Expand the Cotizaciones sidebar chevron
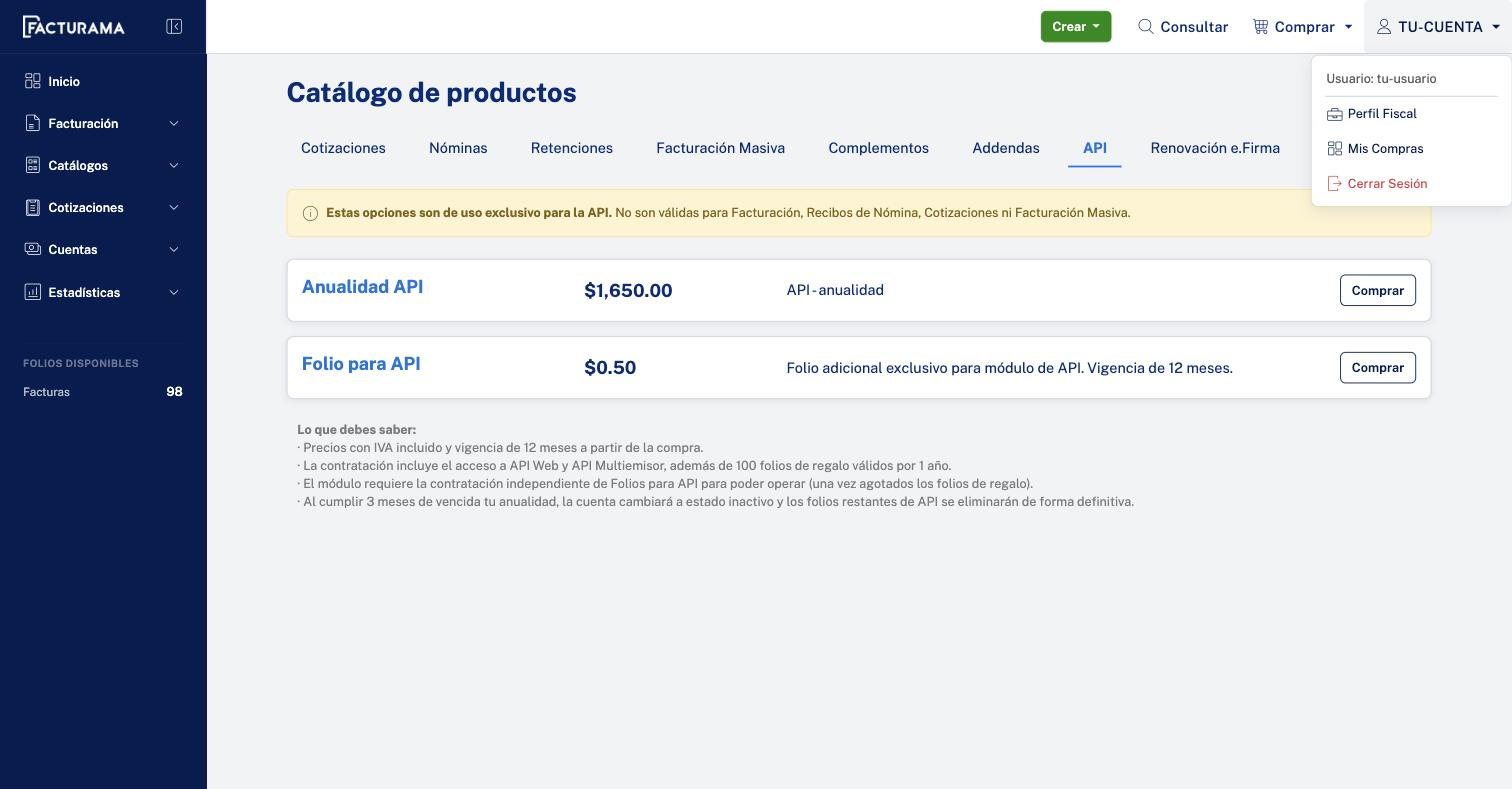 click(x=174, y=207)
